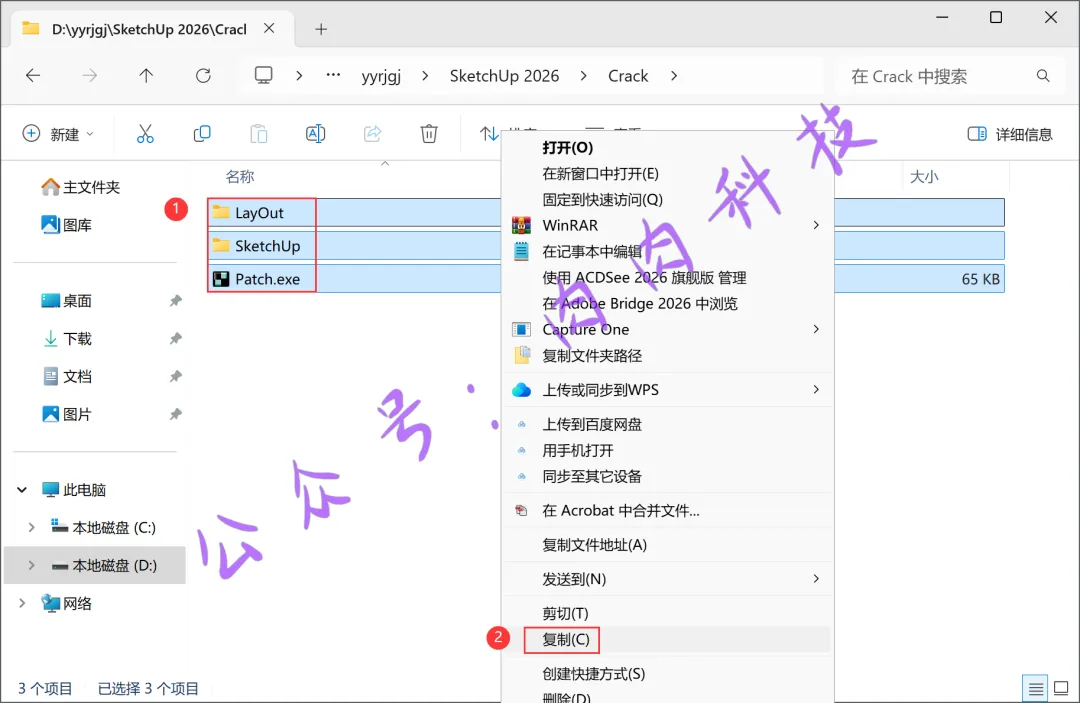
Task: Expand 本地磁盘 (C:) tree node
Action: tap(31, 527)
